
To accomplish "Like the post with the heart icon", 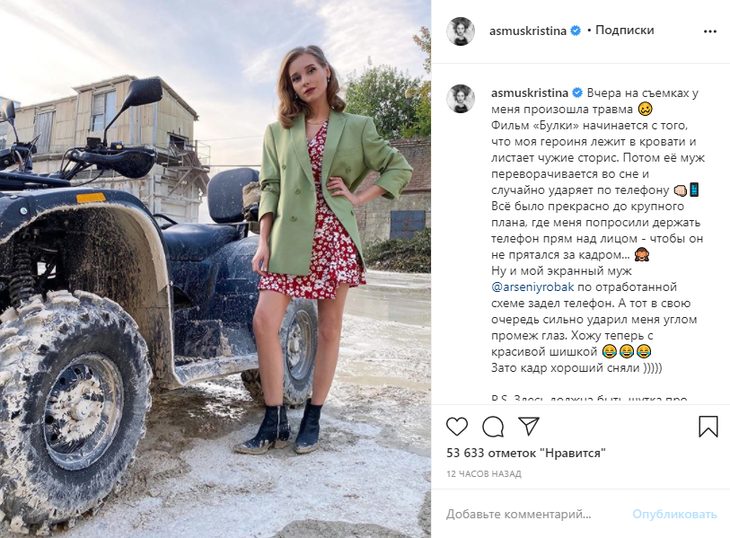I will 457,426.
